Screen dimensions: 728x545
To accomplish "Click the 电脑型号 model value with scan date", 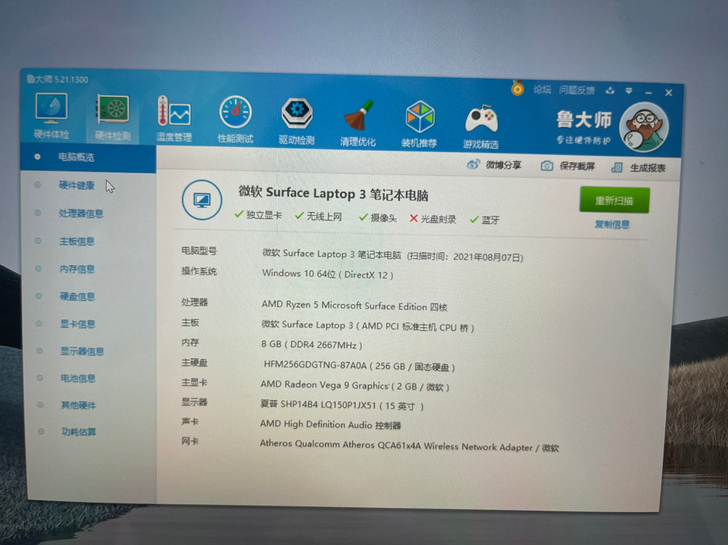I will 392,255.
